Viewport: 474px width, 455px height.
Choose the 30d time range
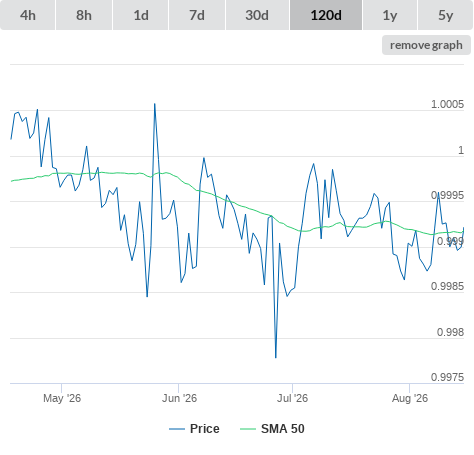tap(257, 15)
